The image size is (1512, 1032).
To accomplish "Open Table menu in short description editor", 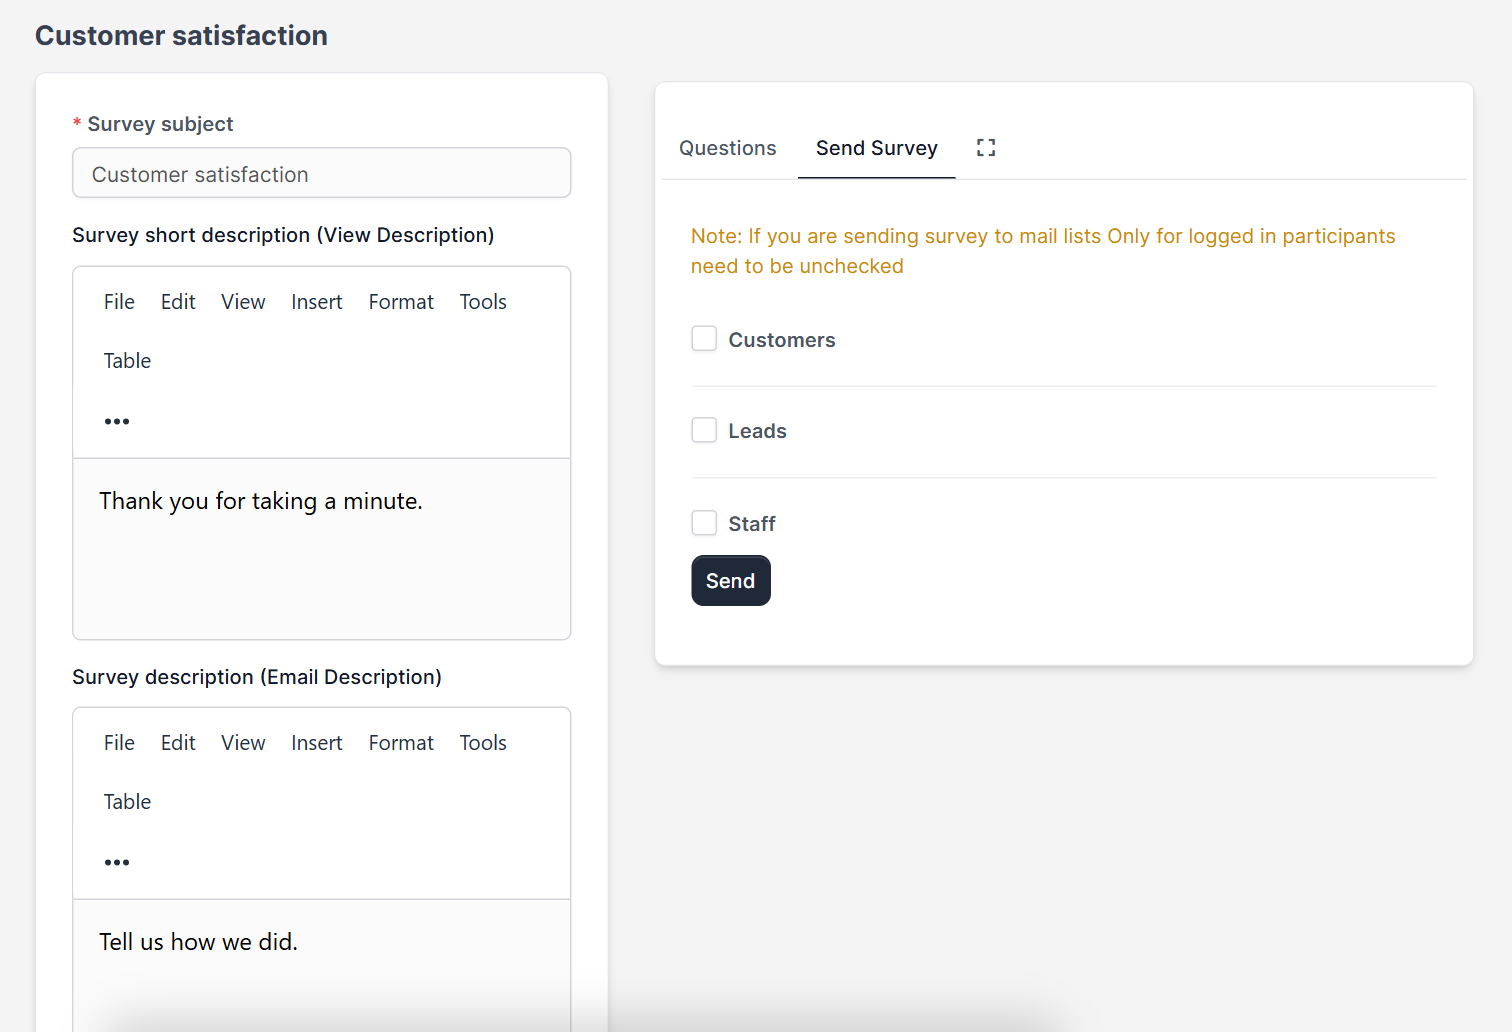I will (x=127, y=361).
